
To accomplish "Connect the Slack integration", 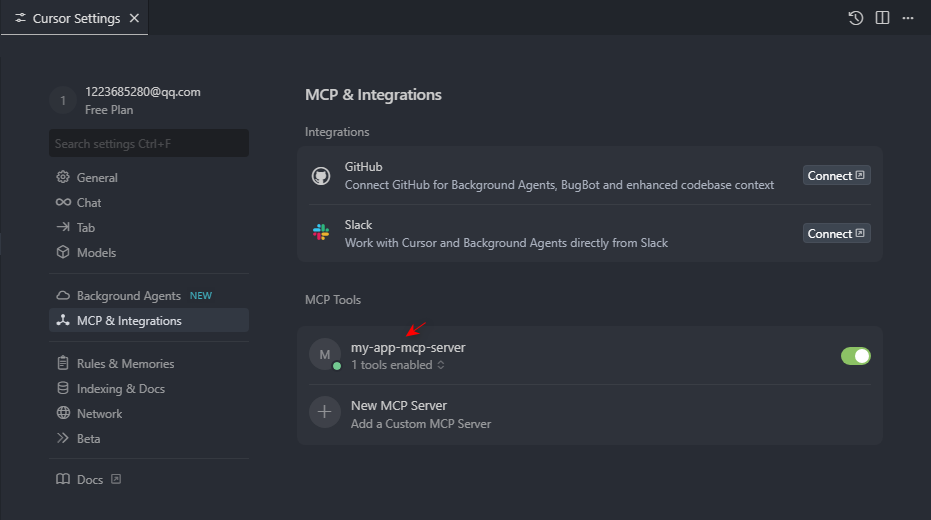I will click(836, 234).
